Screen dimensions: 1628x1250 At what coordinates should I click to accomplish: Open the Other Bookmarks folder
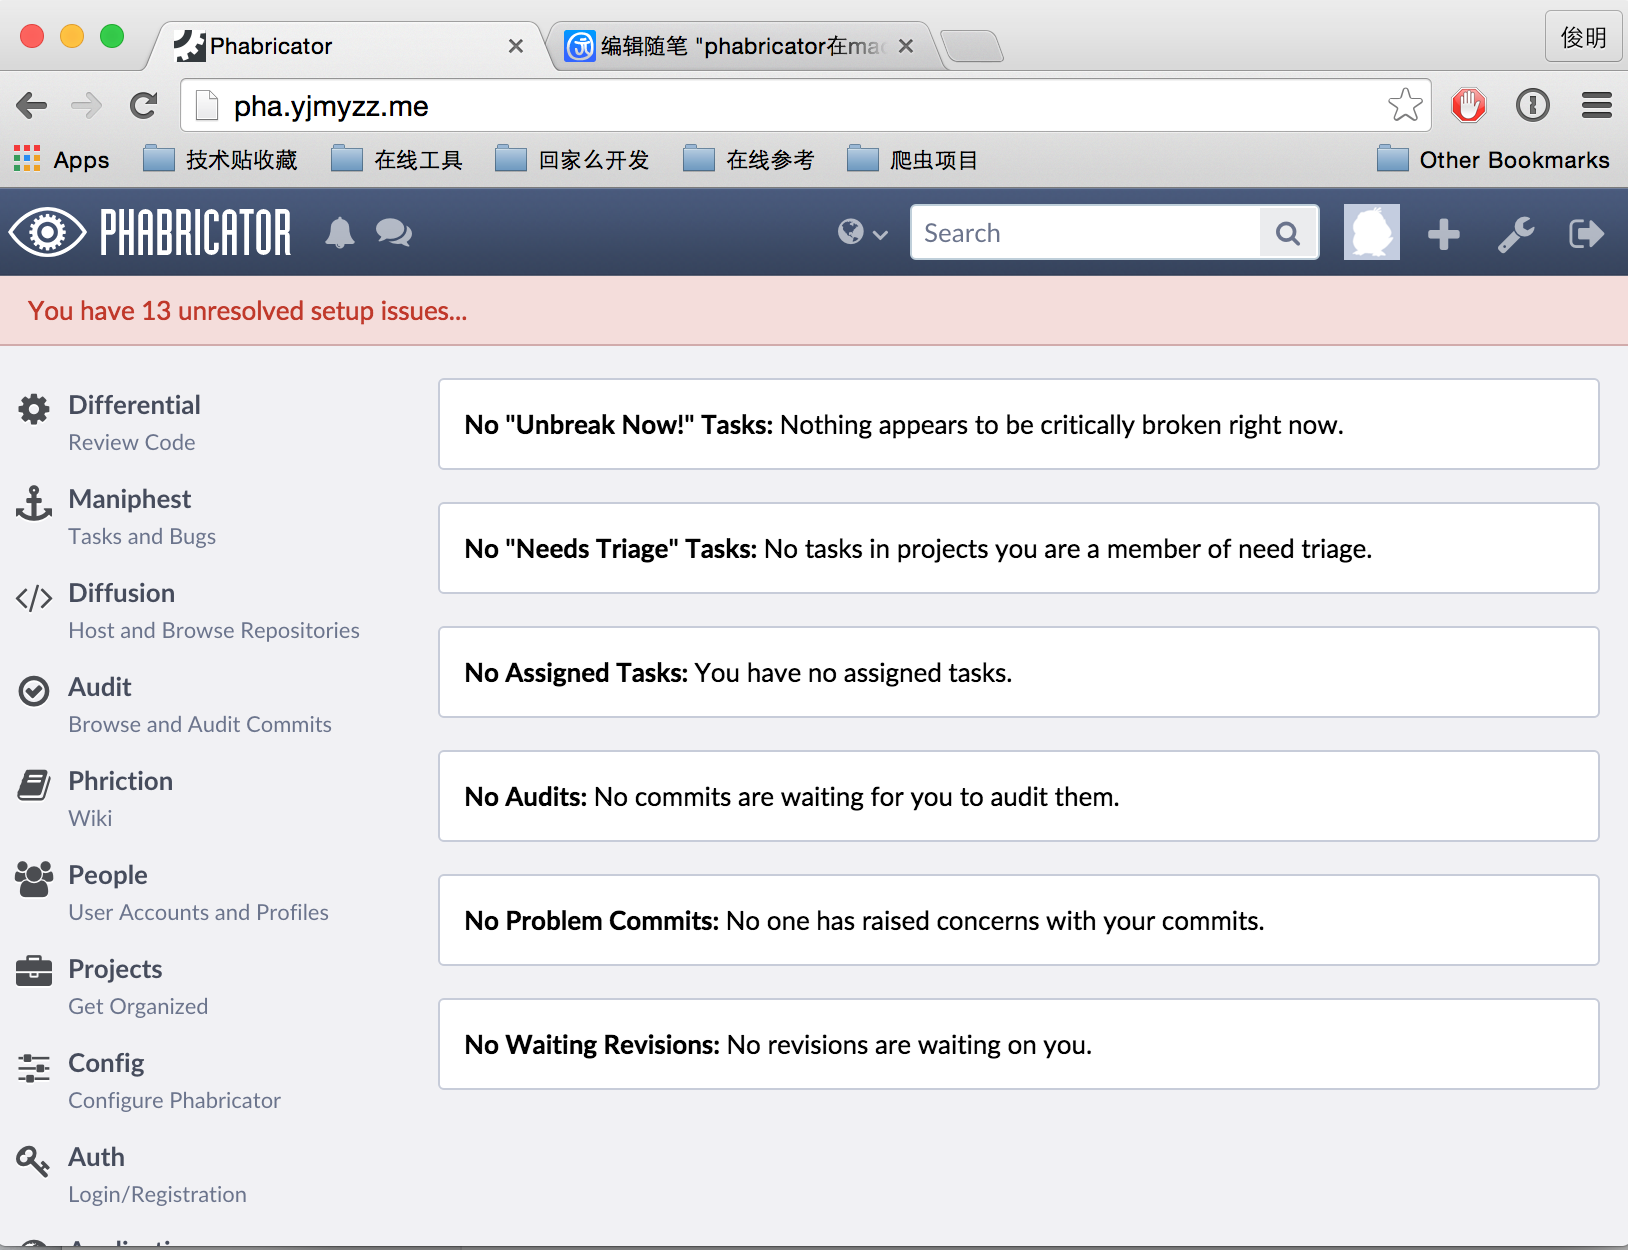tap(1493, 160)
